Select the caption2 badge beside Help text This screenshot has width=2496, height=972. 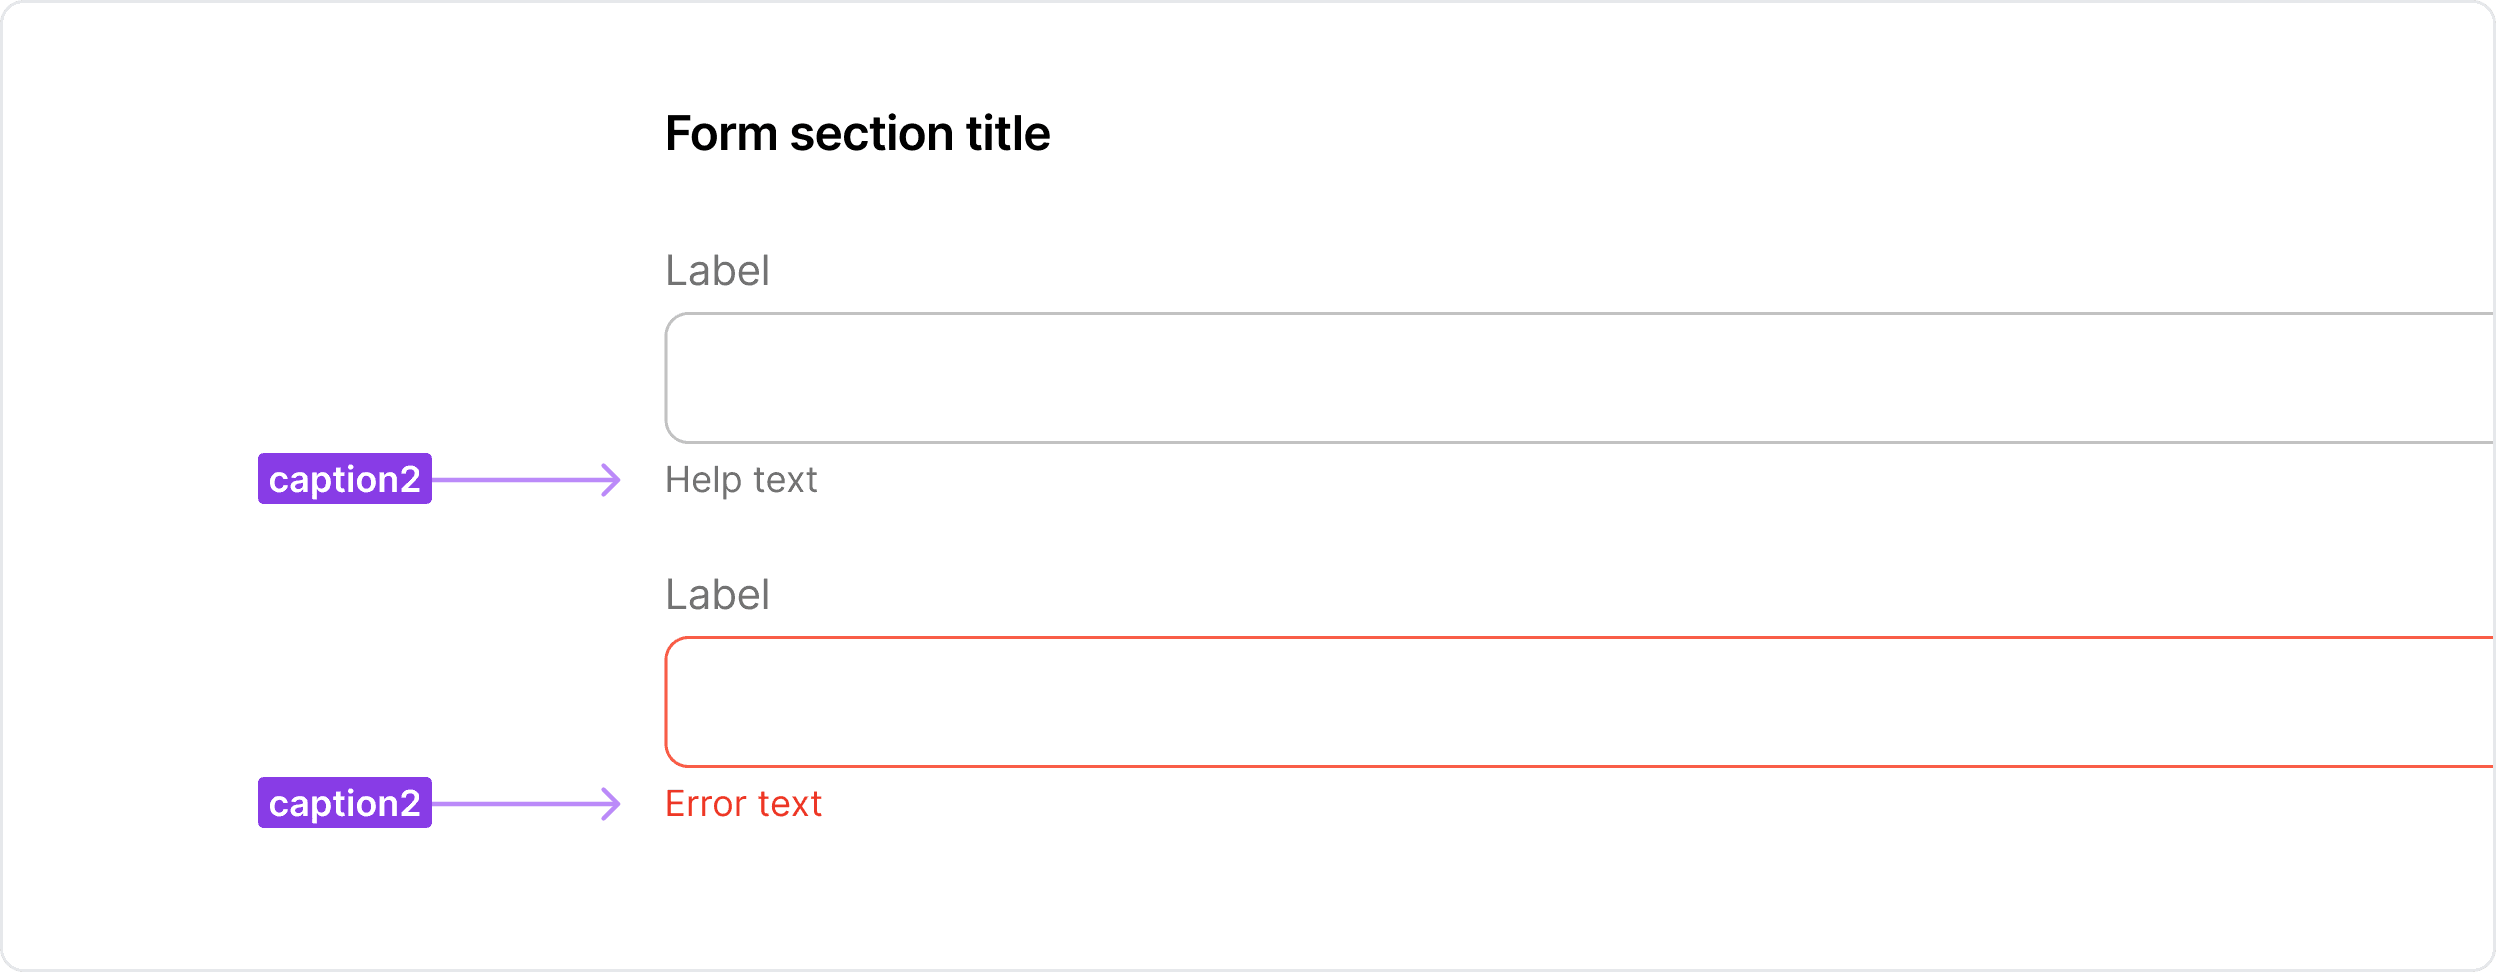click(345, 479)
